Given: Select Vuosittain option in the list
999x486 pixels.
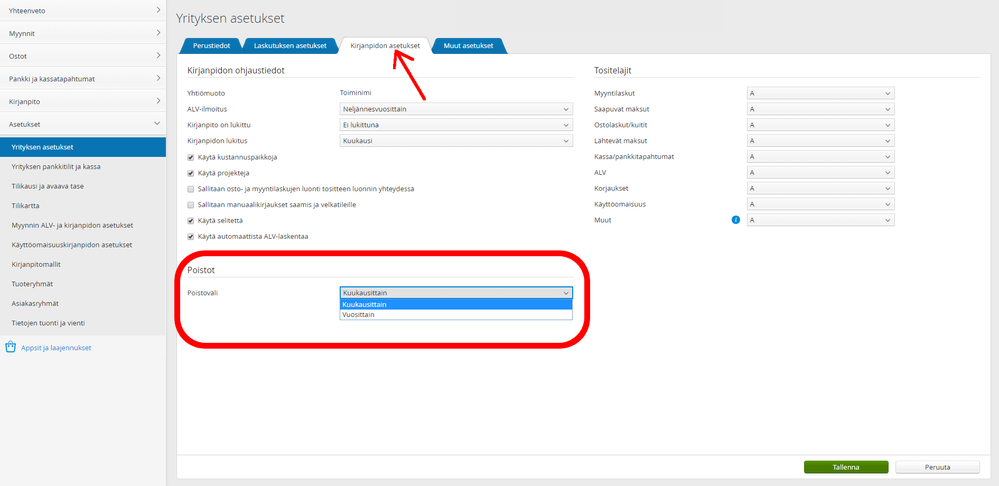Looking at the screenshot, I should [456, 315].
